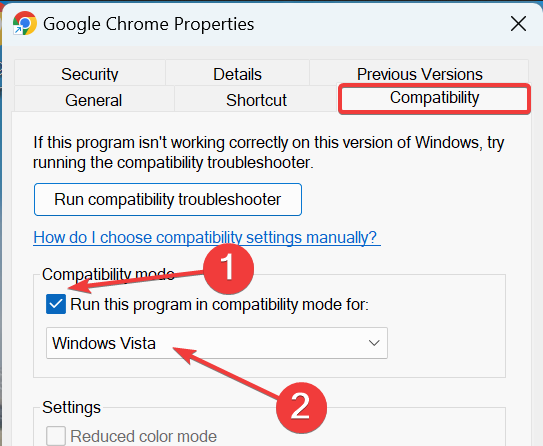Click the red step 1 annotation circle
The width and height of the screenshot is (543, 446).
228,268
